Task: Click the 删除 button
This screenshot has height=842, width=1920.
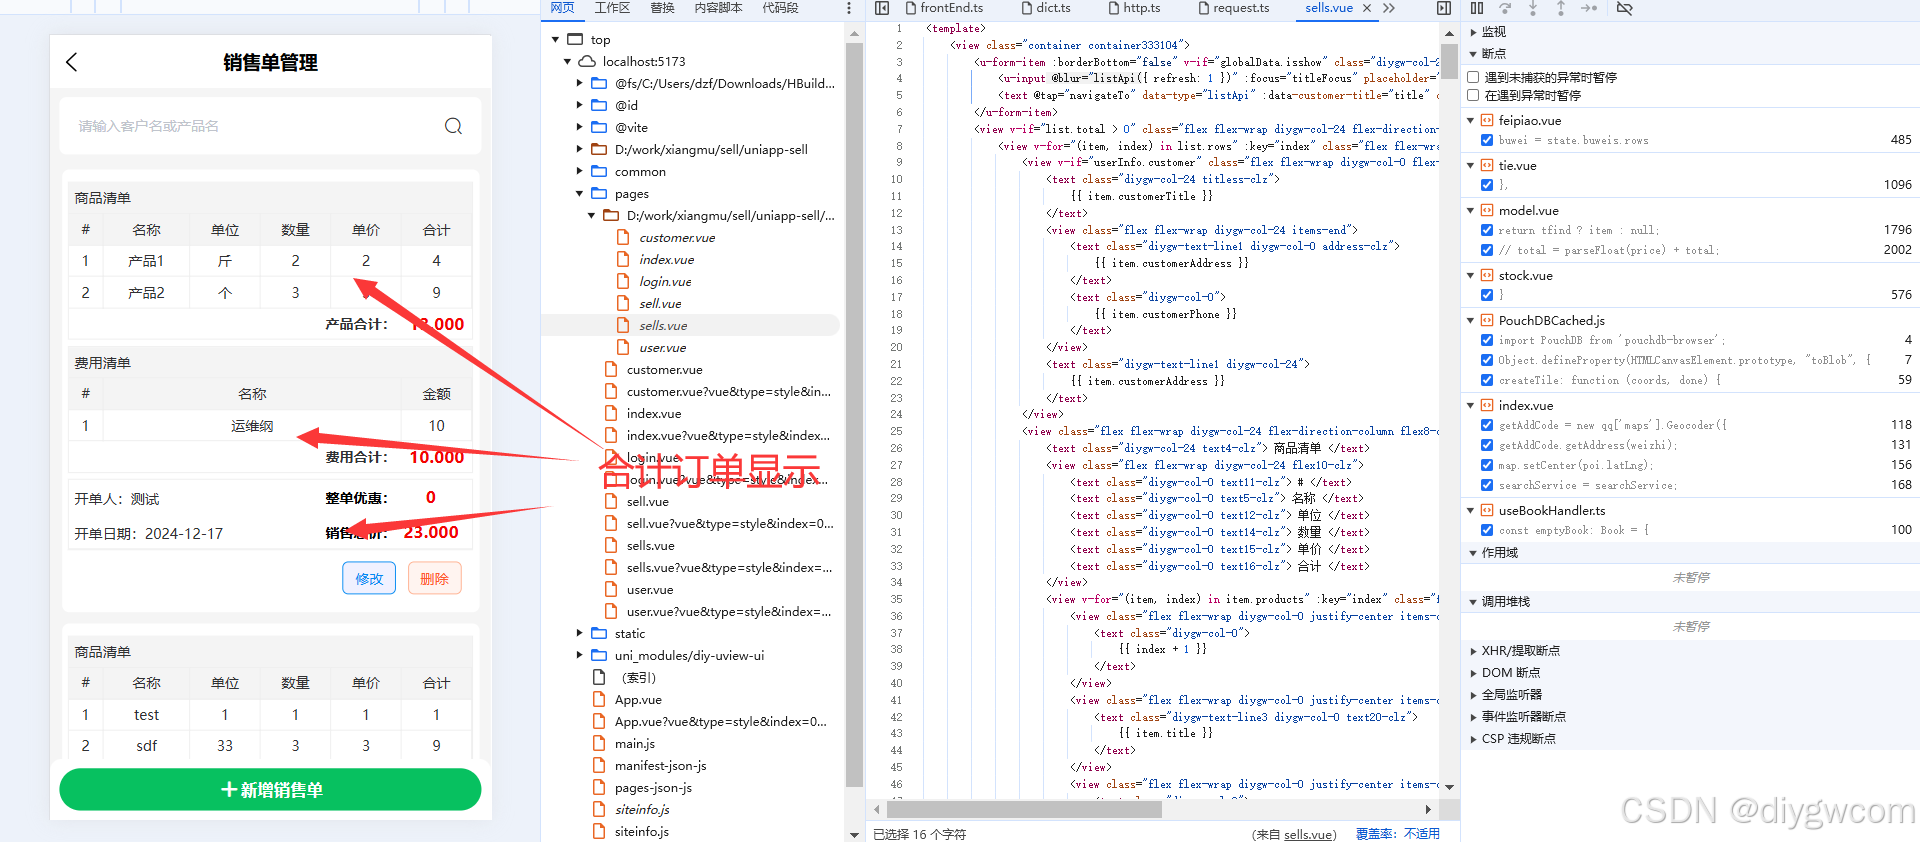Action: pyautogui.click(x=434, y=579)
